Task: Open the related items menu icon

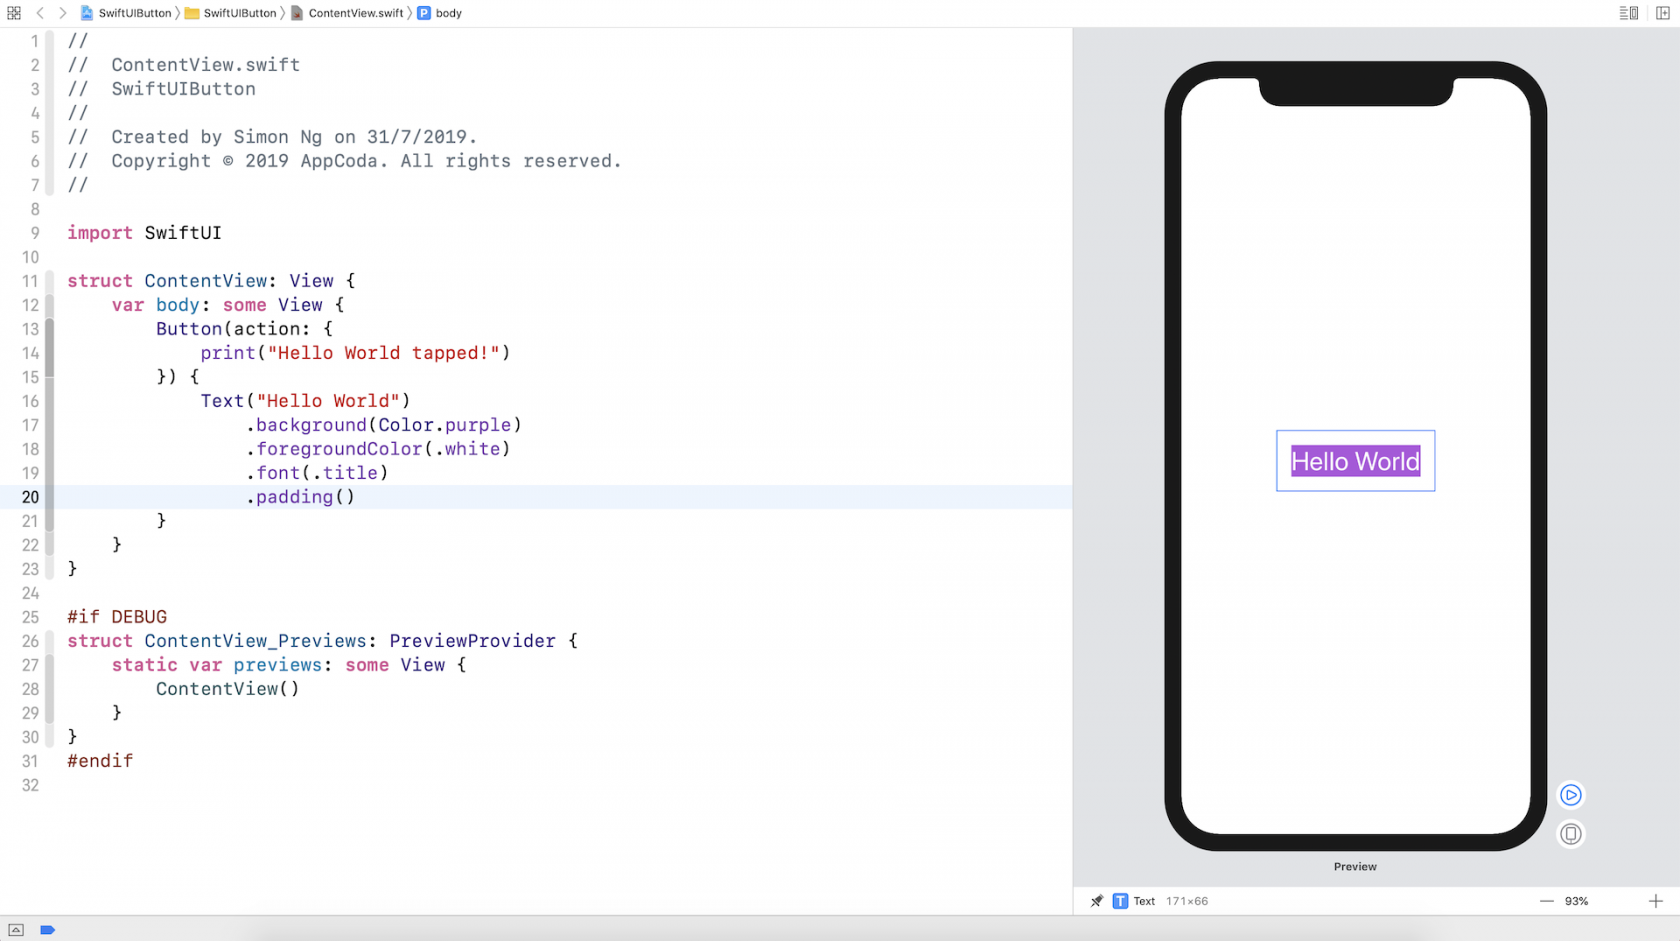Action: coord(13,13)
